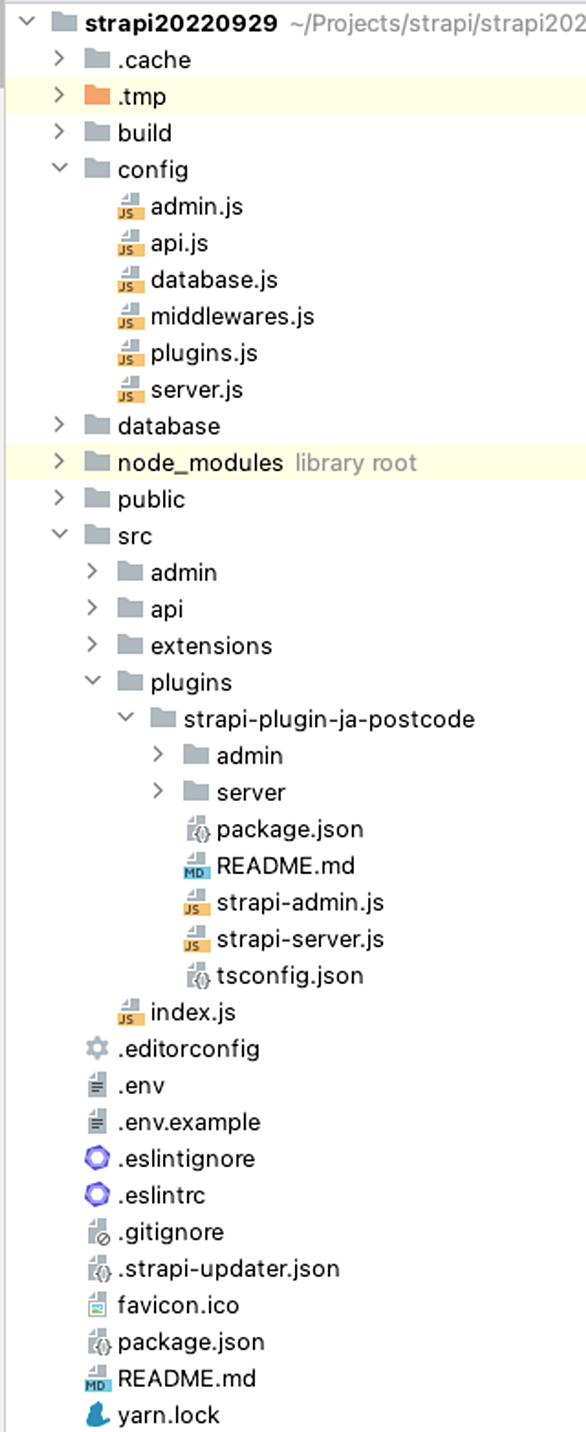This screenshot has height=1432, width=586.
Task: Click the .eslintrc ESLint icon
Action: point(97,1195)
